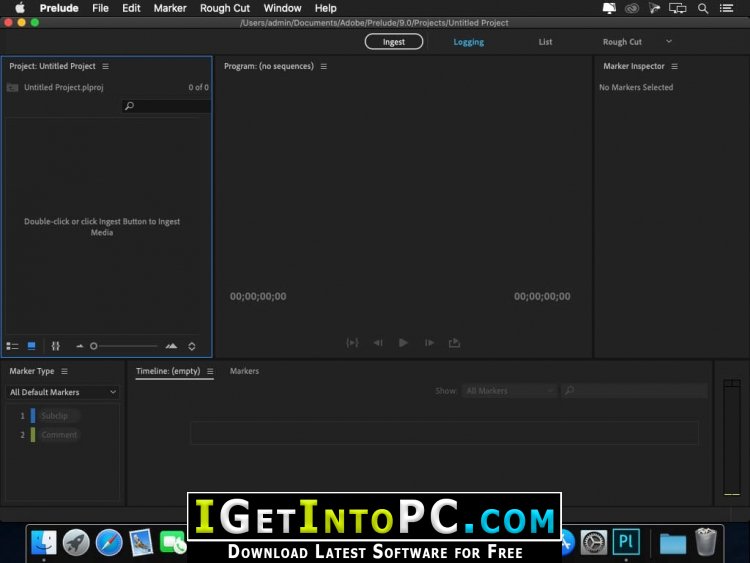Click No Markers Selected text

click(636, 88)
